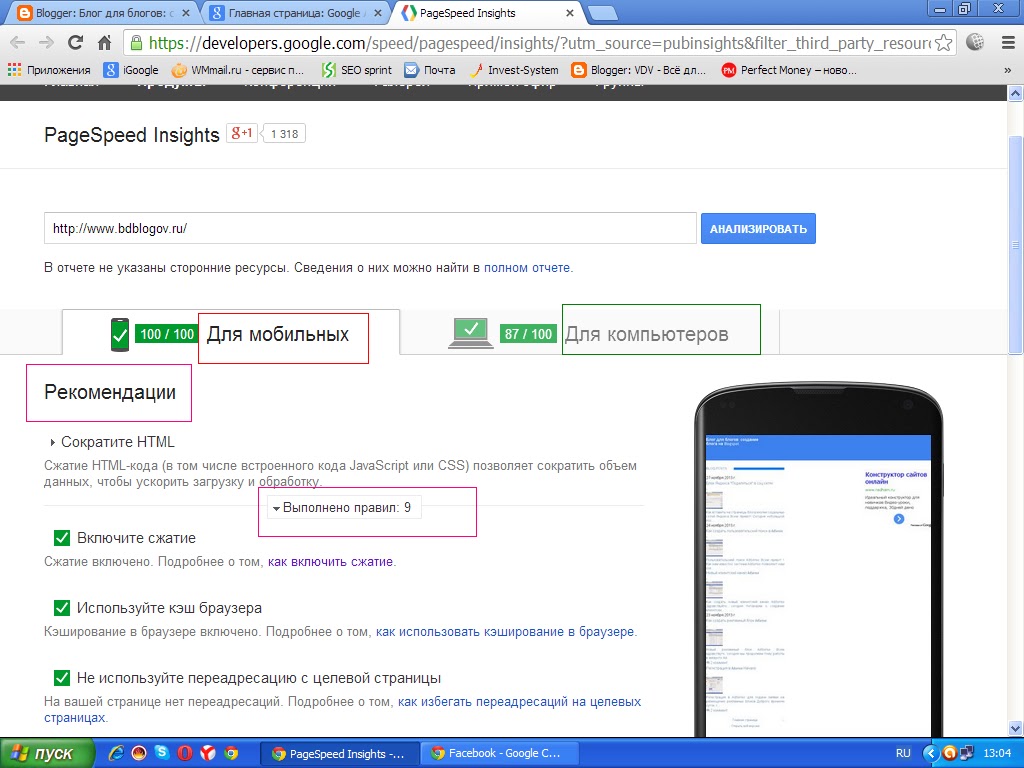This screenshot has width=1024, height=768.
Task: Click the browser back arrow
Action: (x=18, y=43)
